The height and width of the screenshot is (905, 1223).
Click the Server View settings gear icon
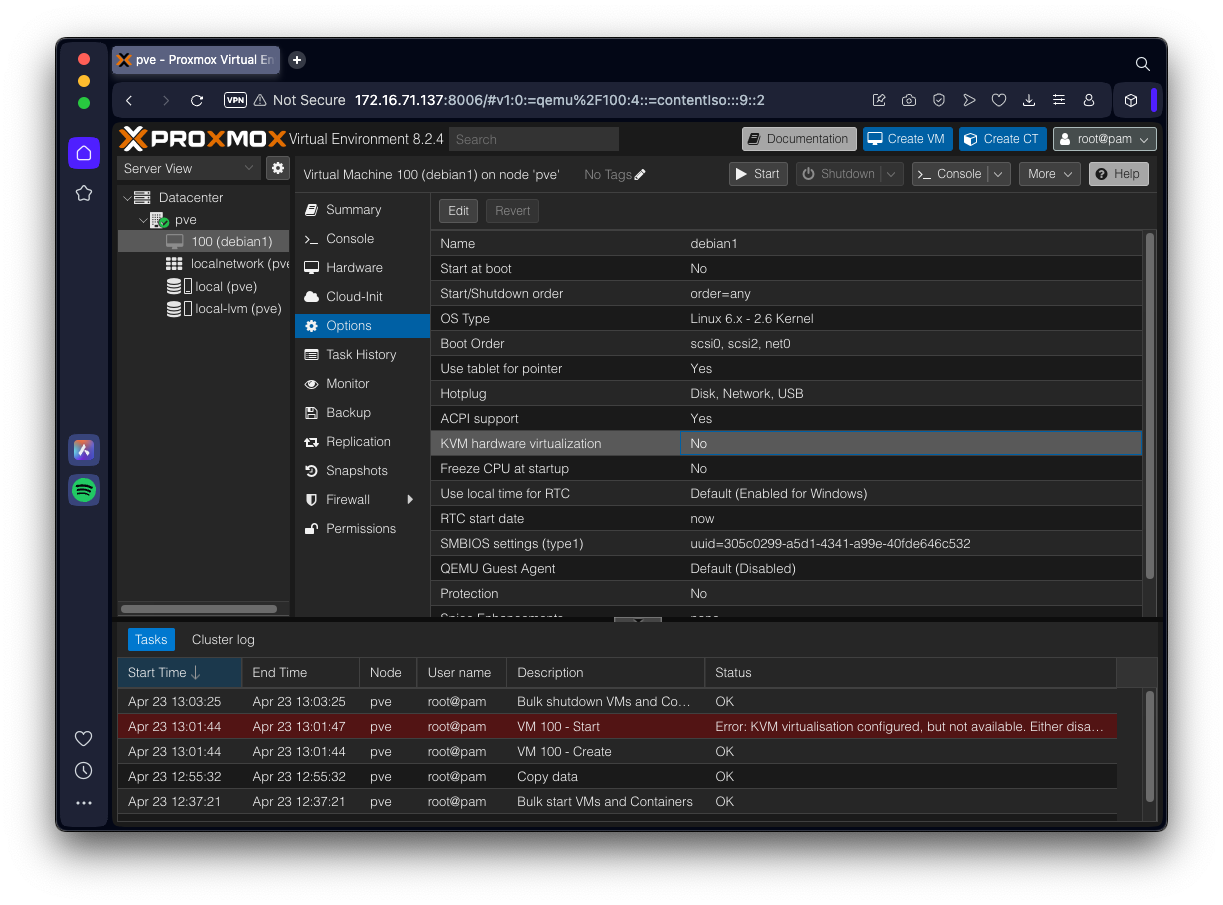pyautogui.click(x=278, y=168)
